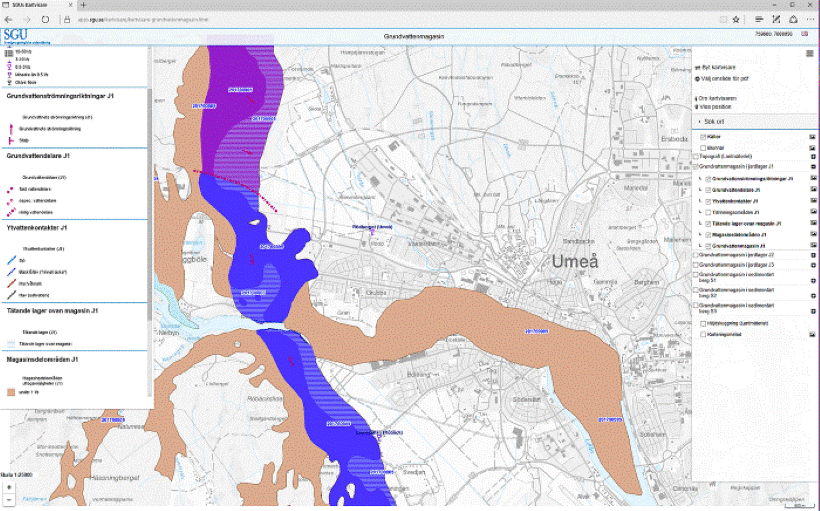Open legend icon for Källor layer

(812, 136)
